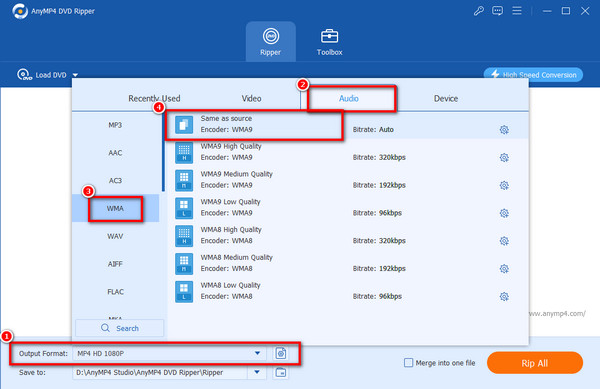The width and height of the screenshot is (600, 389).
Task: Switch to the Device format tab
Action: point(446,98)
